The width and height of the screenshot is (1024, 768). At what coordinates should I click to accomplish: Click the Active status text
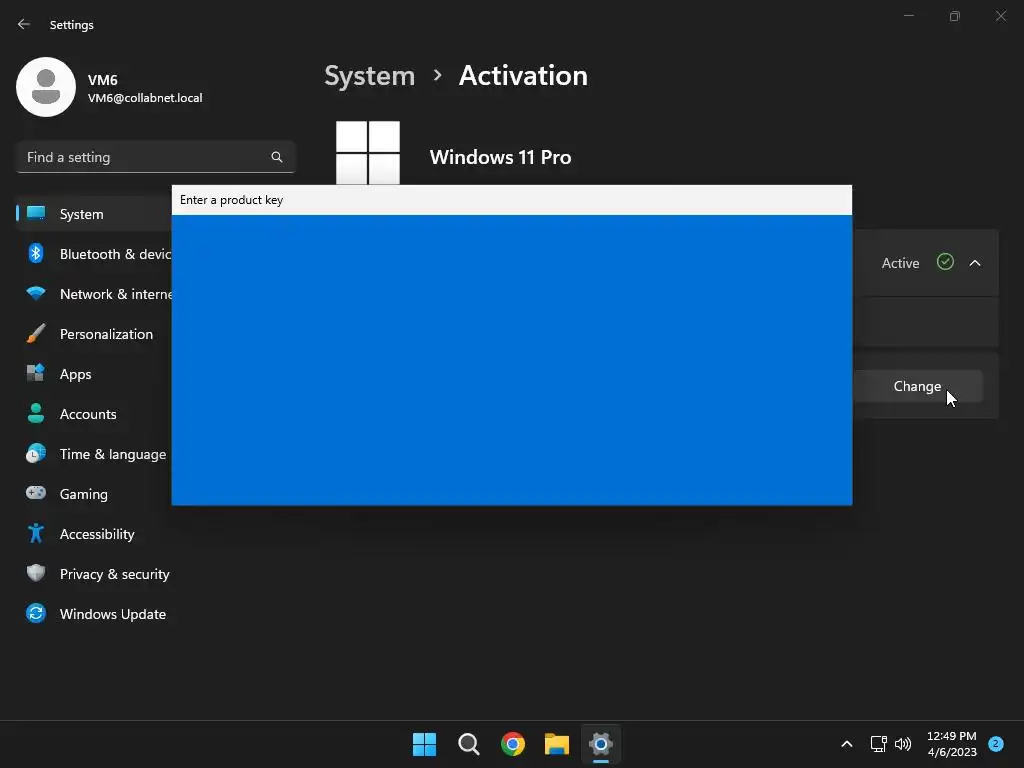pyautogui.click(x=900, y=263)
